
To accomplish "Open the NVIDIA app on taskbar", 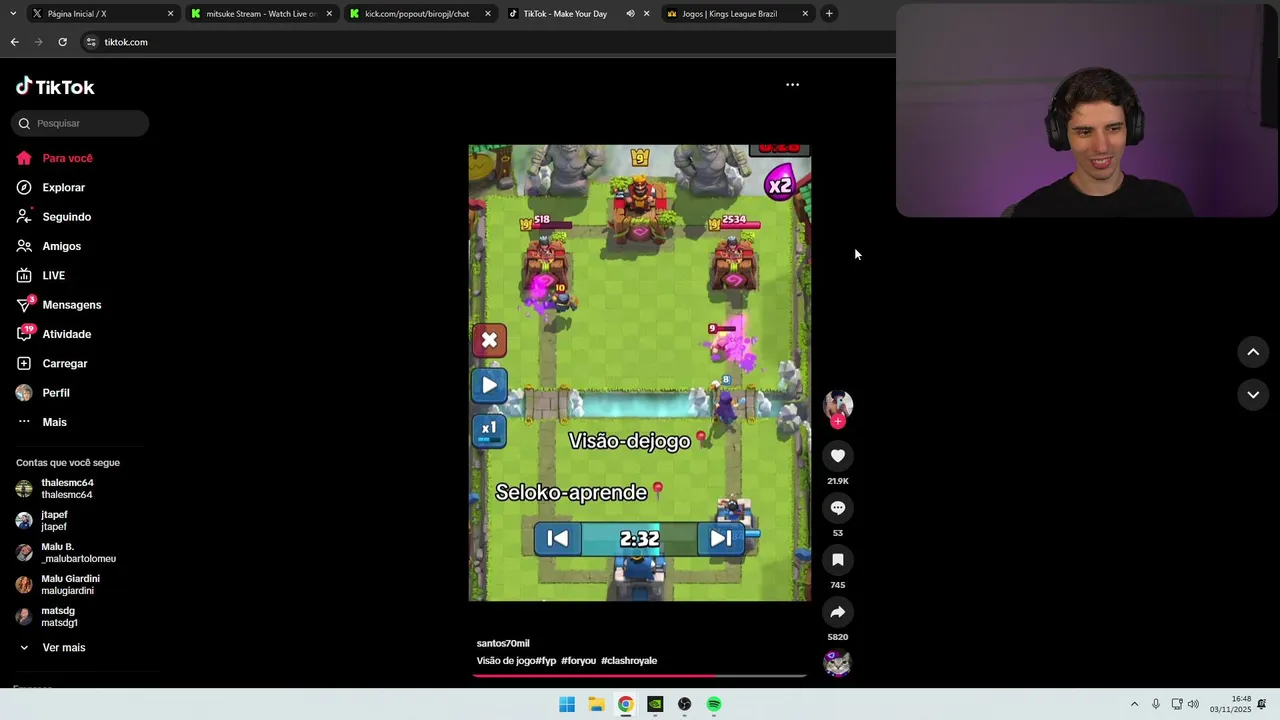I will pyautogui.click(x=655, y=705).
